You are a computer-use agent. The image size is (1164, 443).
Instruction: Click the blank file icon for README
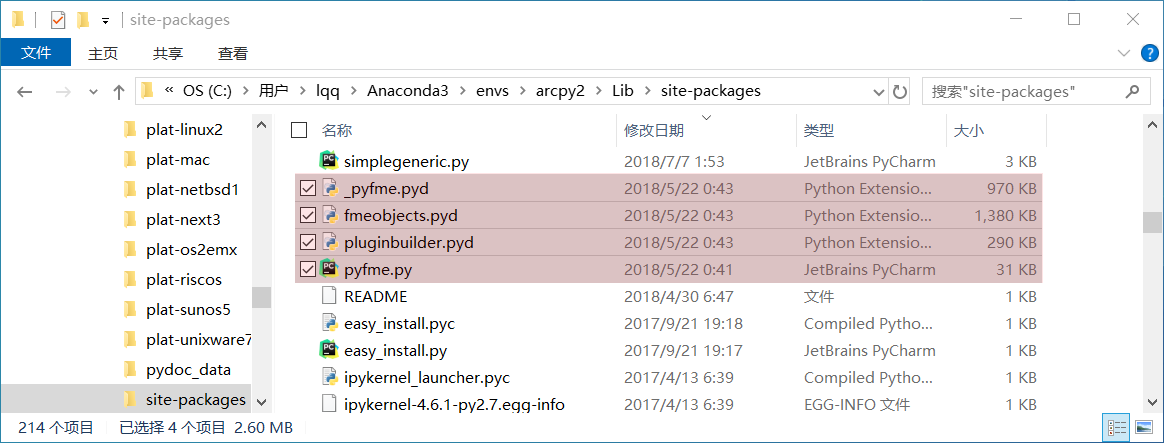tap(329, 297)
